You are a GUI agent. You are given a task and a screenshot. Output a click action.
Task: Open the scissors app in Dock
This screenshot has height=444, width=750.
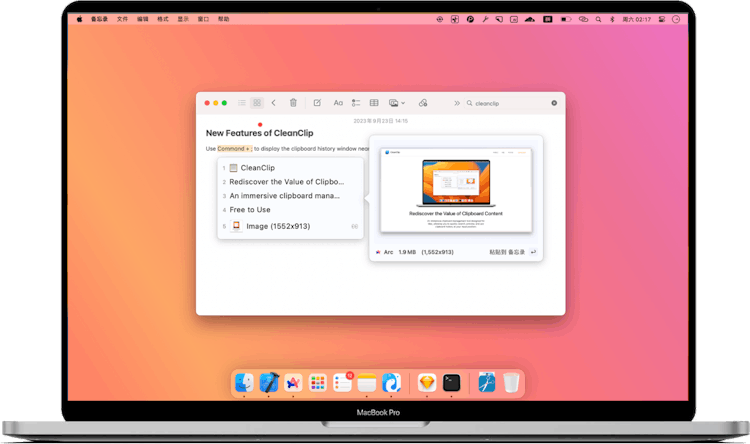[x=487, y=383]
